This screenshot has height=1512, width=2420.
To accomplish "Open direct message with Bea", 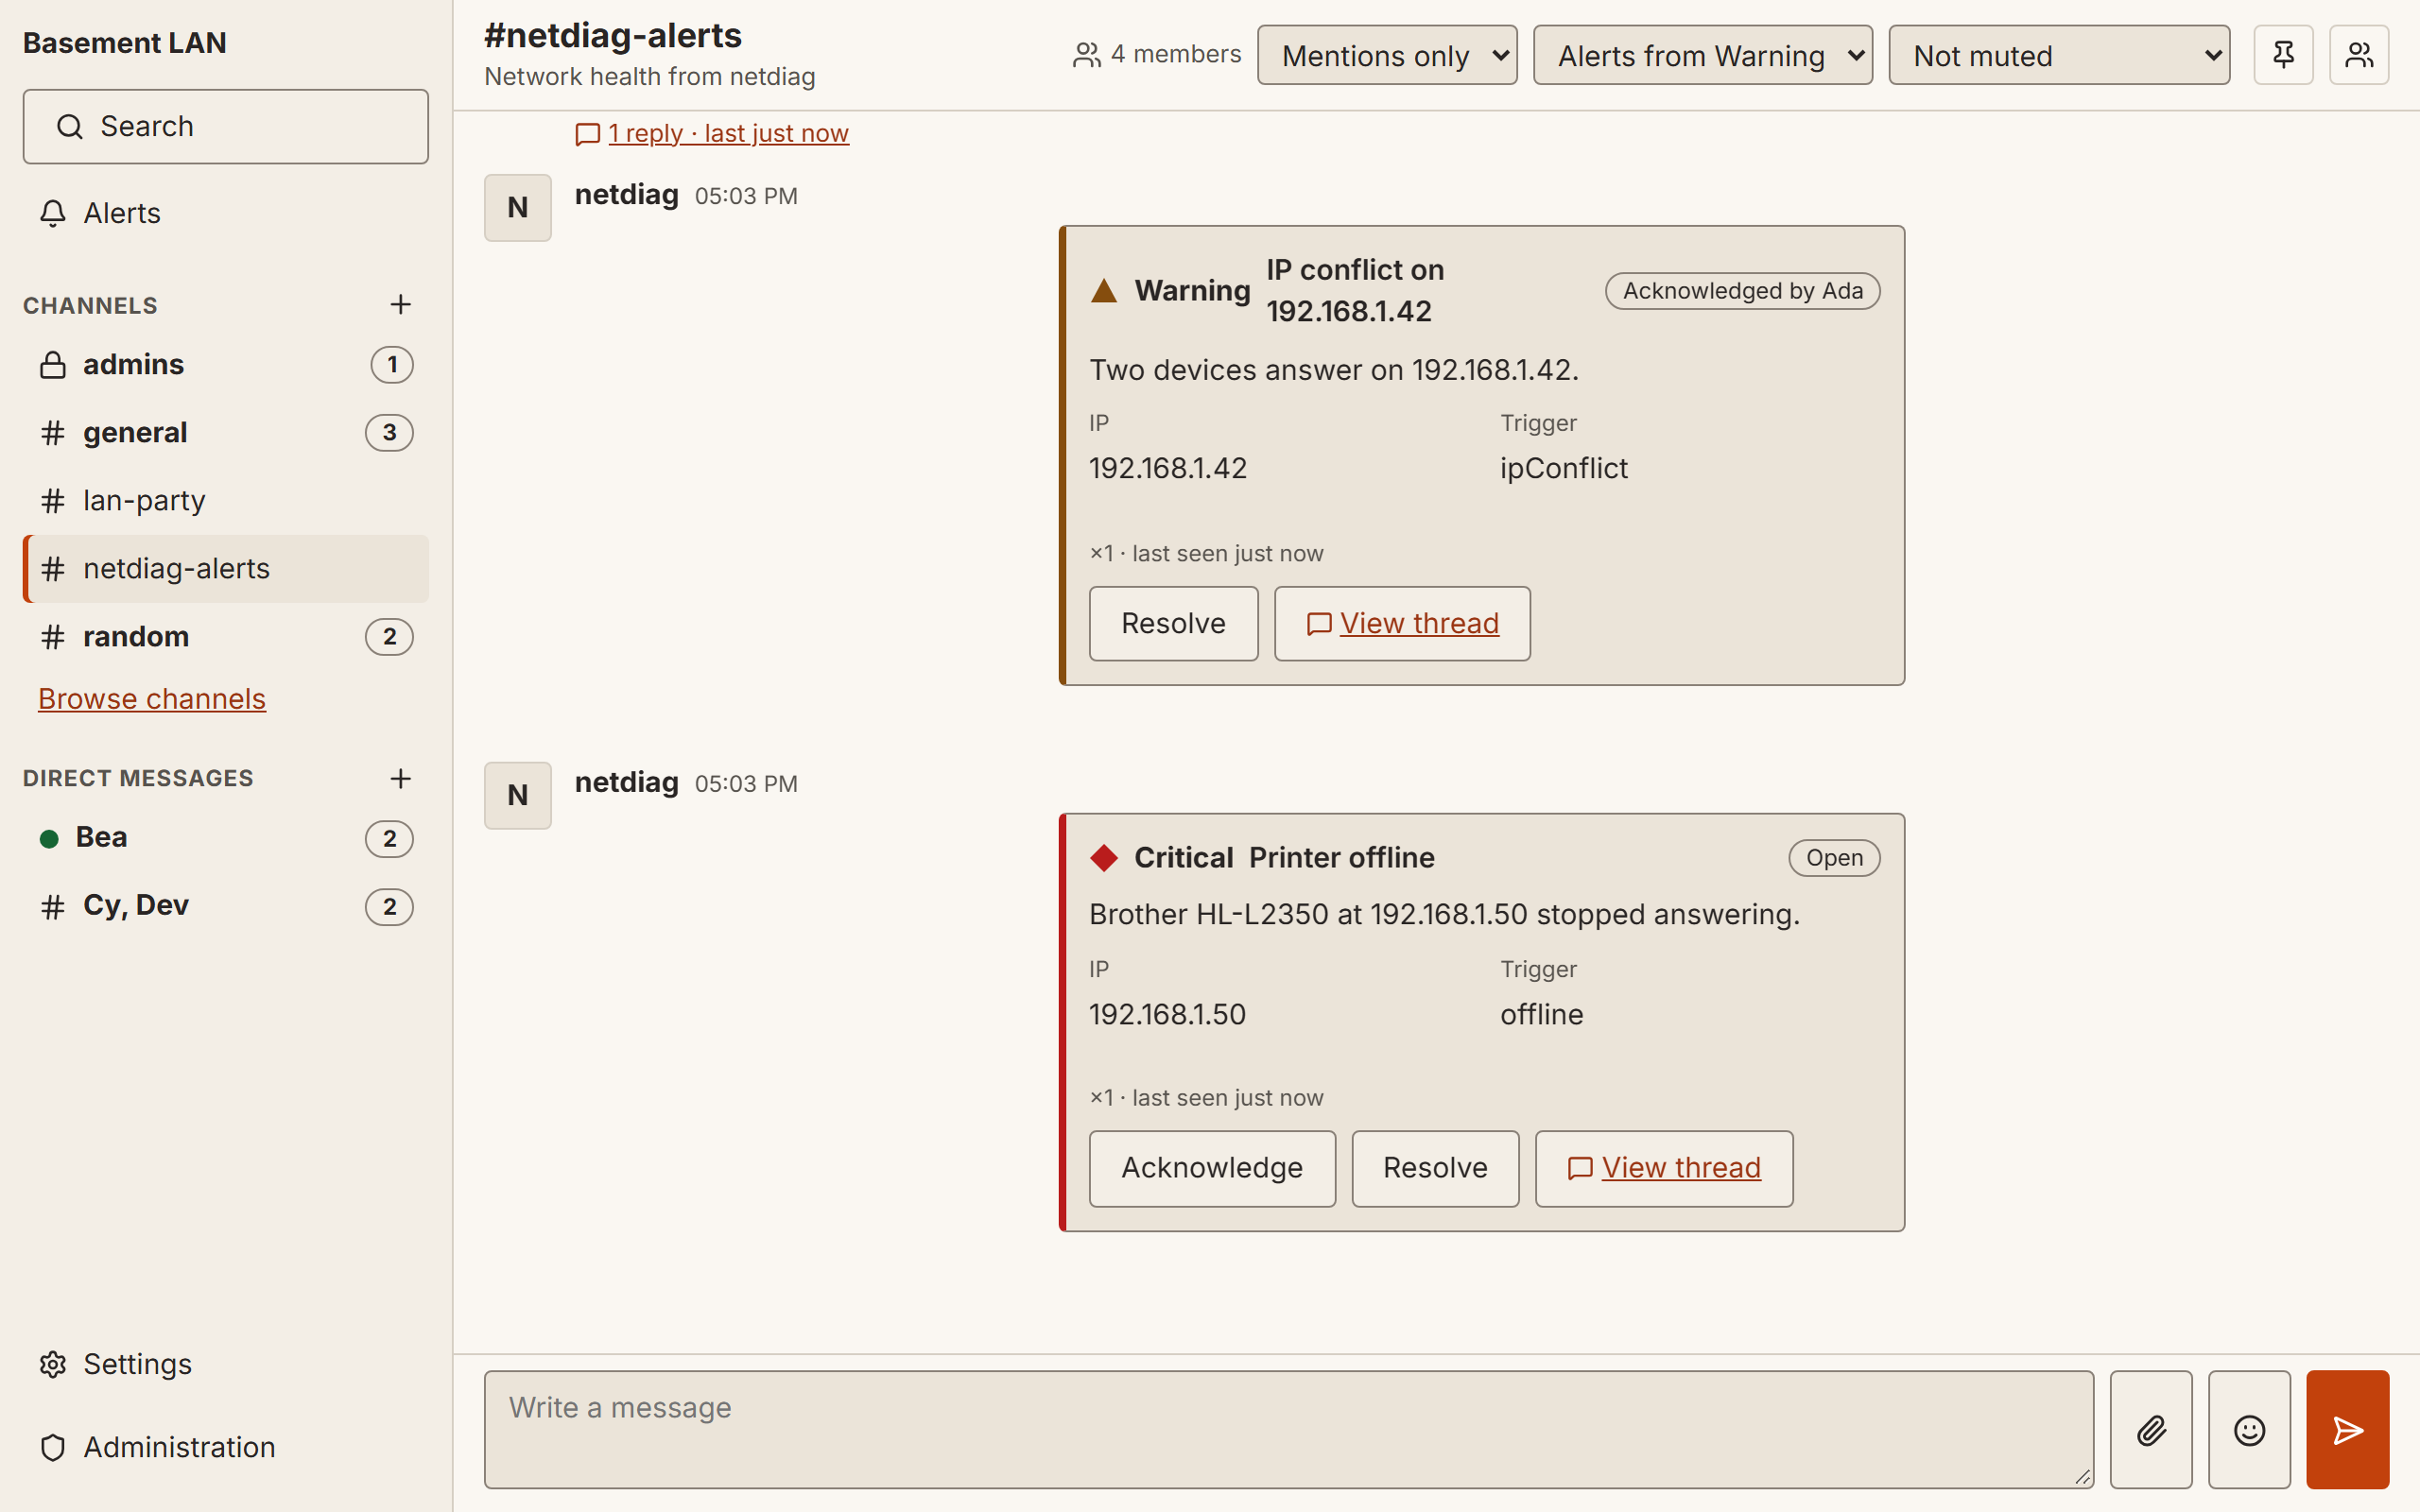I will (x=225, y=838).
